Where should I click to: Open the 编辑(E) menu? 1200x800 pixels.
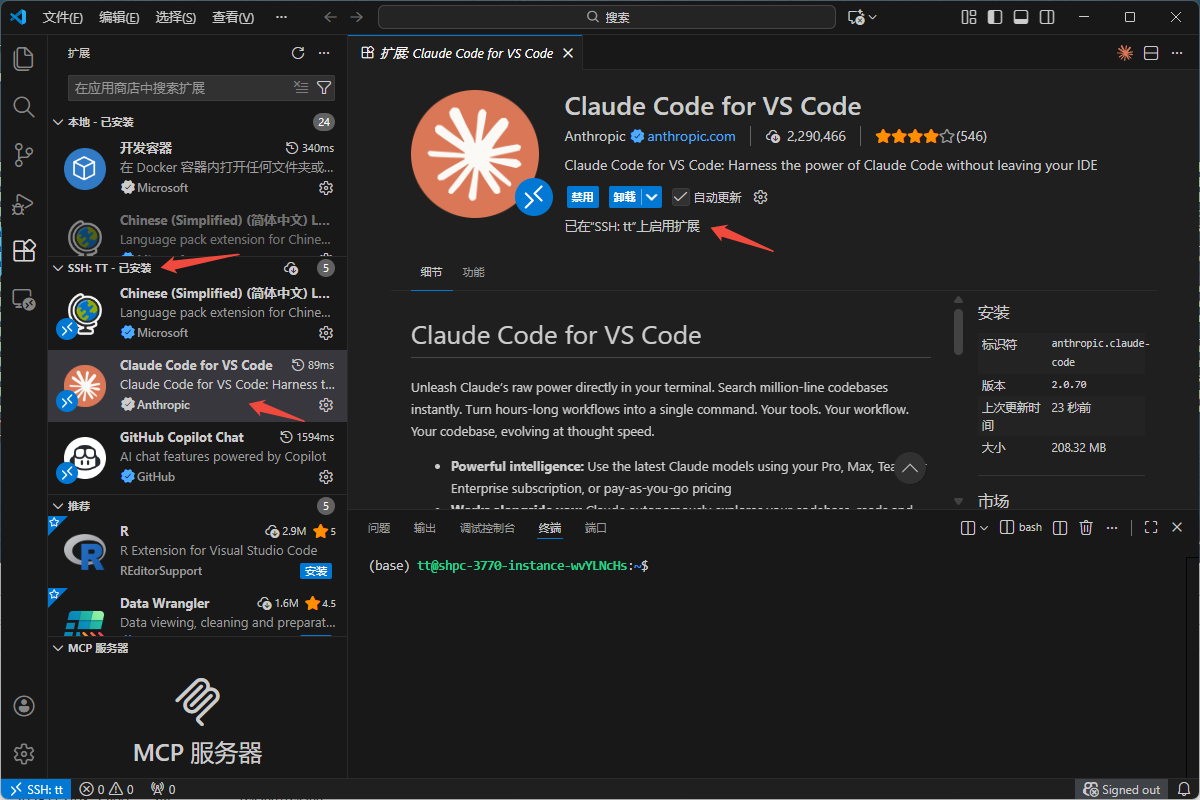click(120, 18)
